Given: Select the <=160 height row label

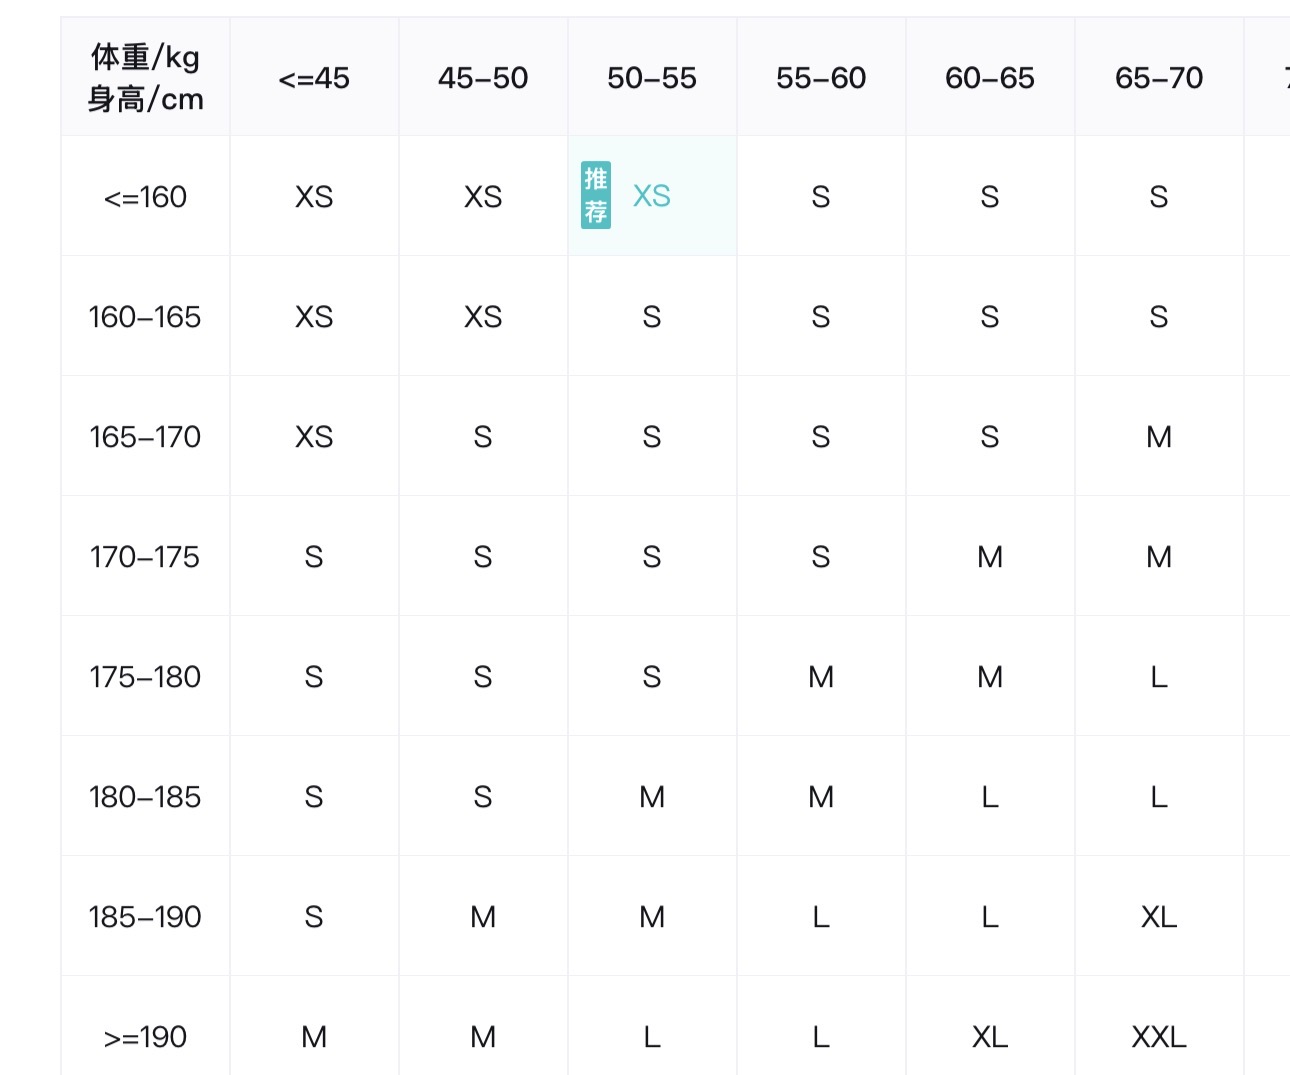Looking at the screenshot, I should pos(146,197).
